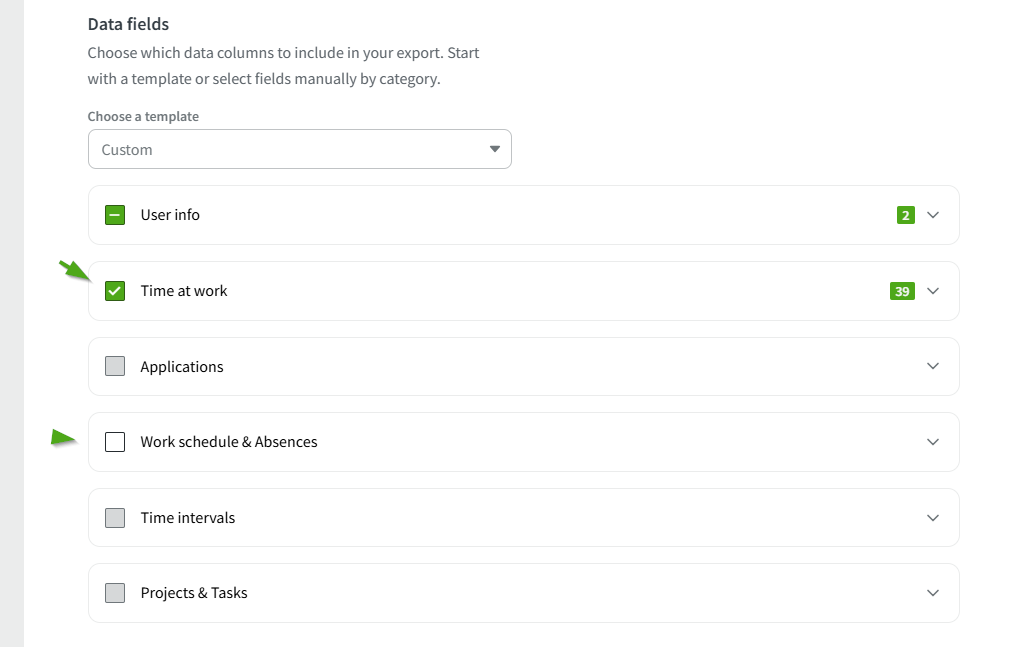The image size is (1011, 647).
Task: Click the Projects & Tasks label
Action: pos(194,593)
